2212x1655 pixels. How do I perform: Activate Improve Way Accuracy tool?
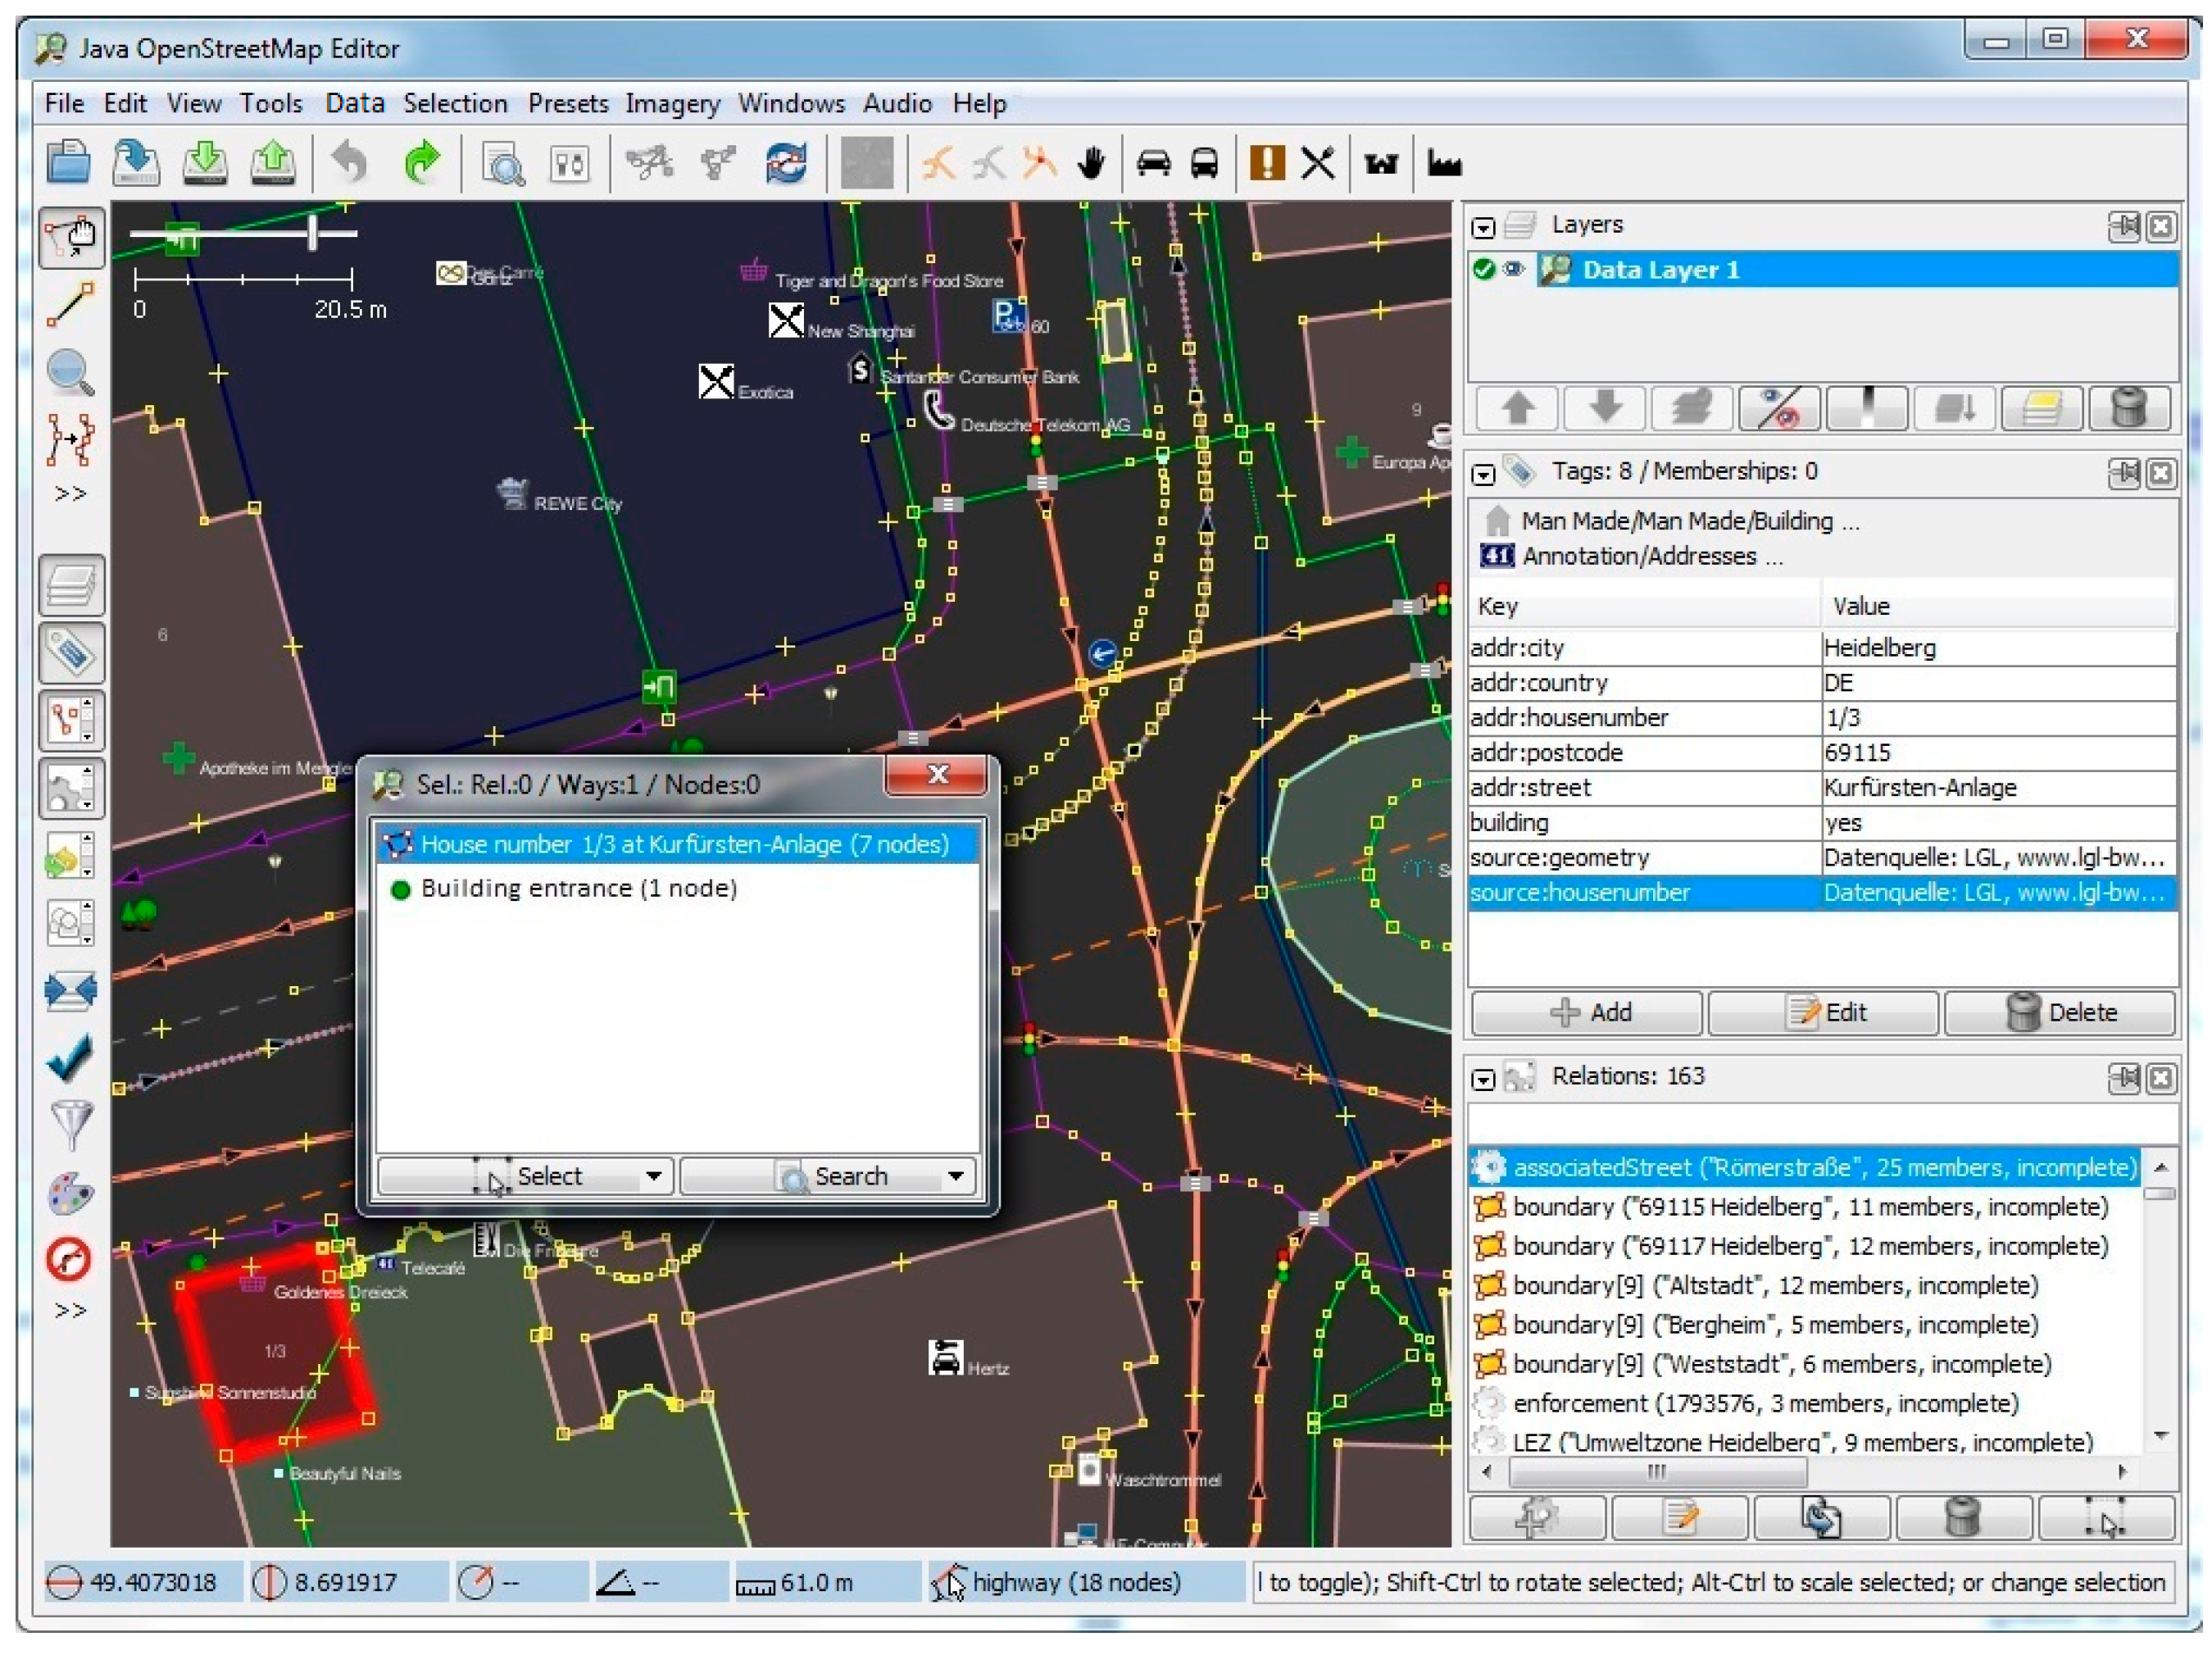[x=71, y=439]
